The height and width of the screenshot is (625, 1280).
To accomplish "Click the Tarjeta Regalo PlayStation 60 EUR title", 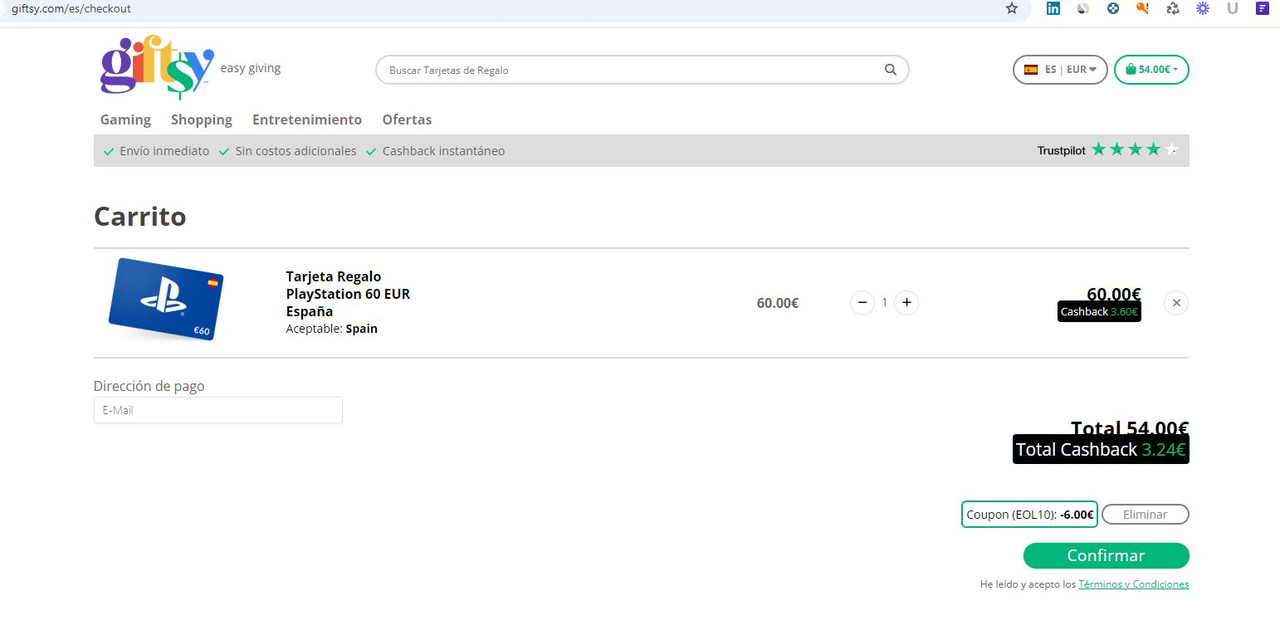I will (x=348, y=294).
